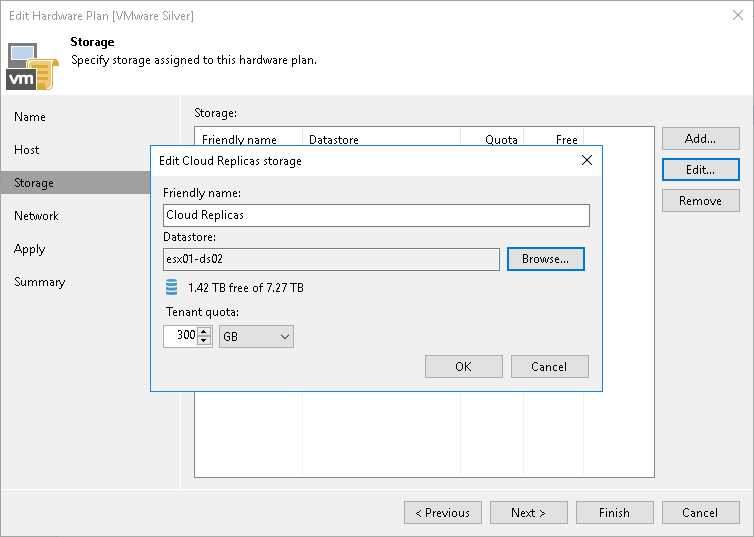Go to the Summary wizard step
The image size is (754, 537).
tap(39, 282)
